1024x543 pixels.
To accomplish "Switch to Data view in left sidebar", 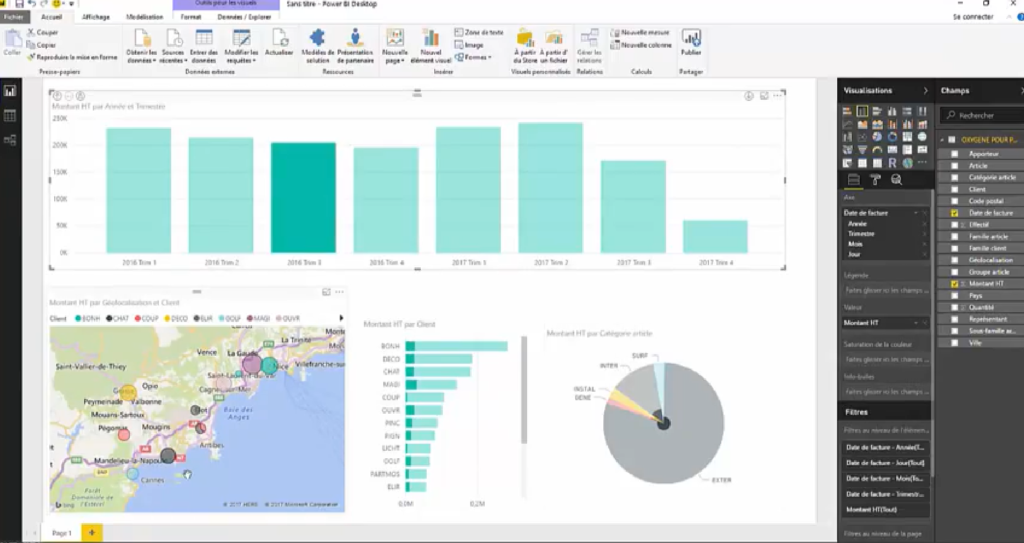I will 10,115.
